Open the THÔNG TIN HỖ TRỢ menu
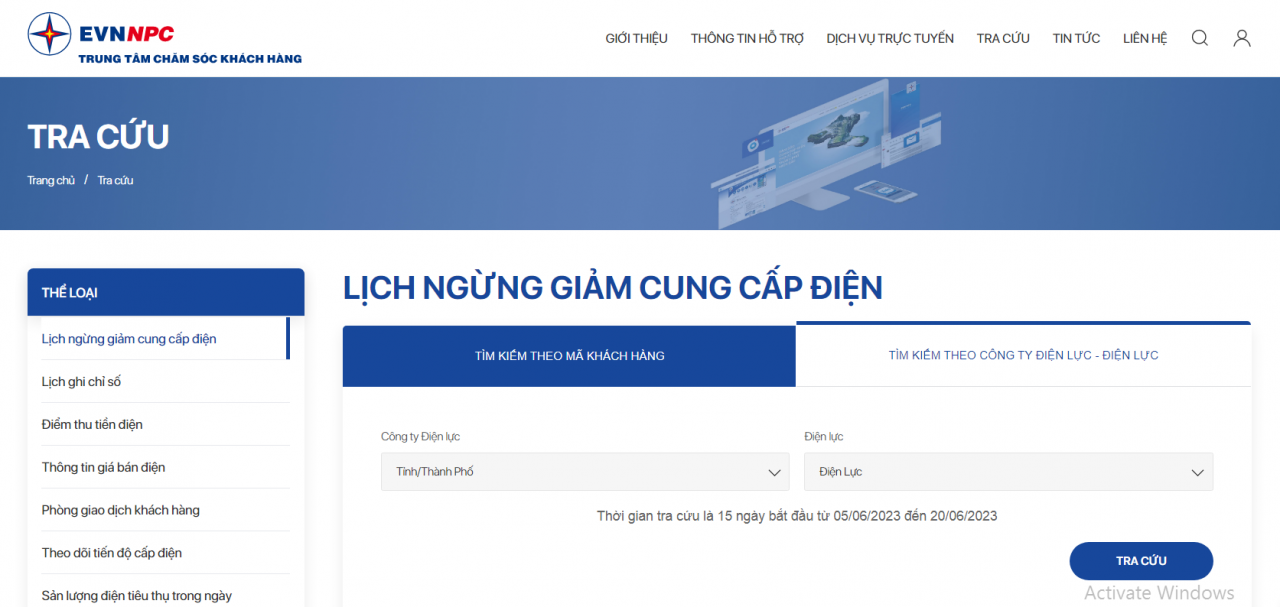1280x607 pixels. tap(746, 37)
